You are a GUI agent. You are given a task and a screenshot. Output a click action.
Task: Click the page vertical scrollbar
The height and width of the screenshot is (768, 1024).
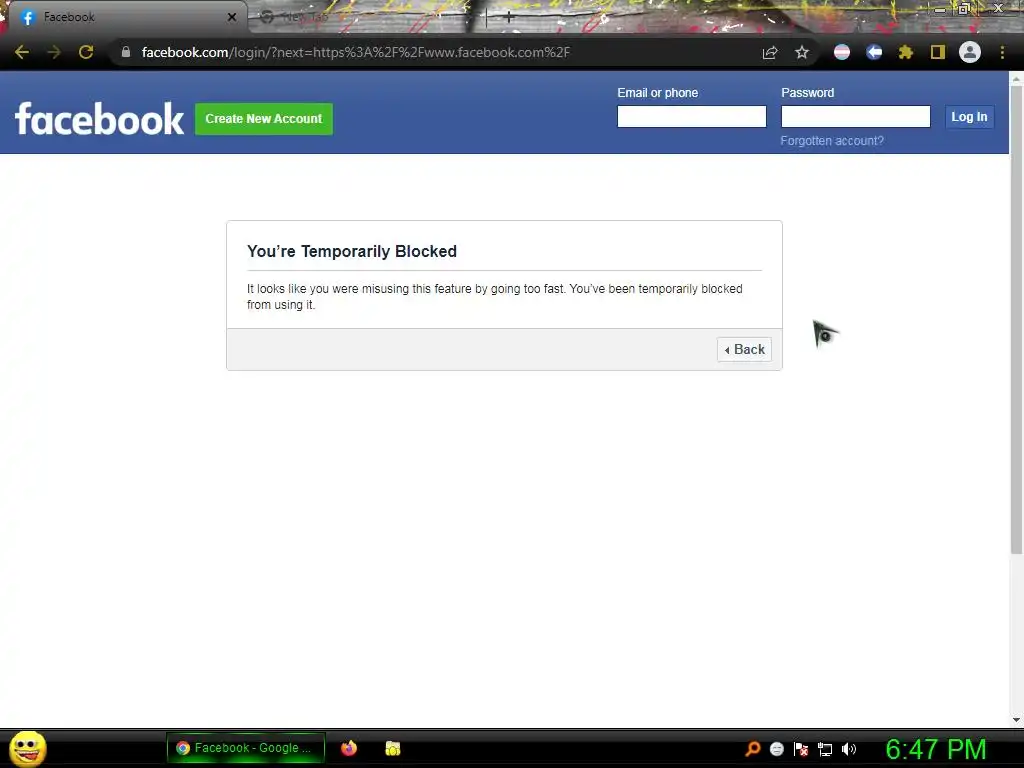(1016, 320)
